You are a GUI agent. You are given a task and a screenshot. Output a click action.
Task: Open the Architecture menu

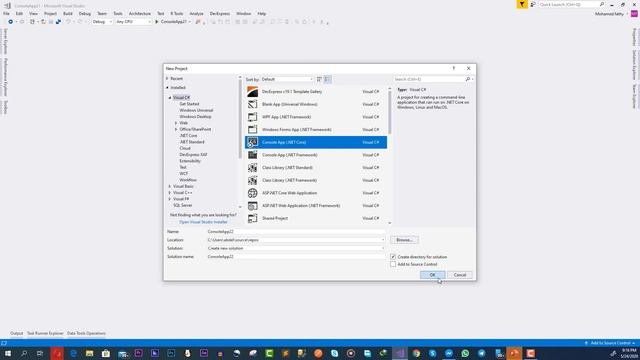point(140,13)
